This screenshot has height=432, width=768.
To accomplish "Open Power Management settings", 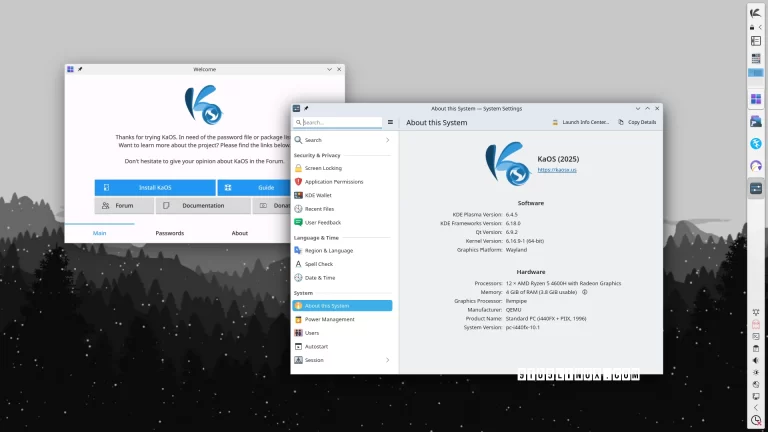I will click(329, 319).
